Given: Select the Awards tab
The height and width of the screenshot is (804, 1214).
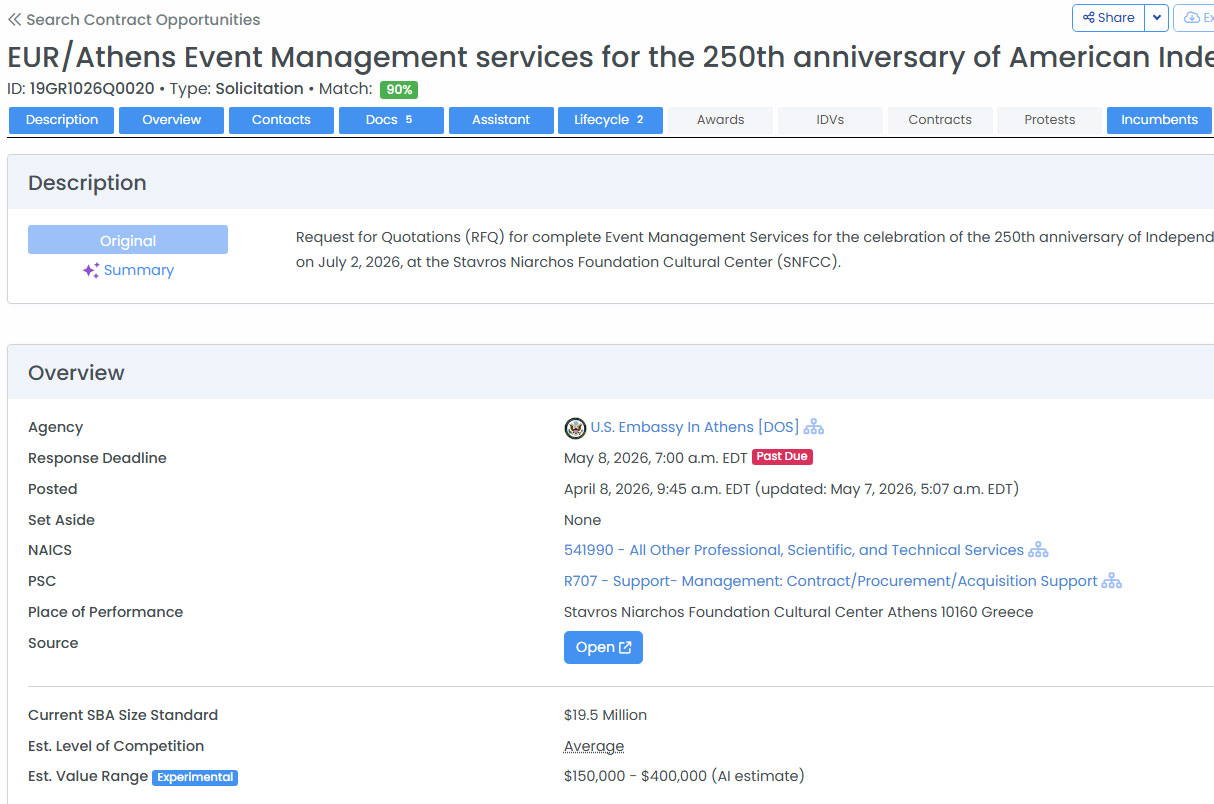Looking at the screenshot, I should [721, 120].
